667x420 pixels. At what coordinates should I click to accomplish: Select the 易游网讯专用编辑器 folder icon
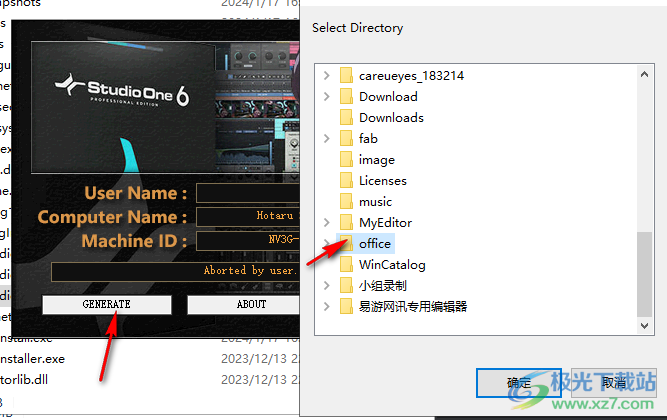tap(346, 306)
